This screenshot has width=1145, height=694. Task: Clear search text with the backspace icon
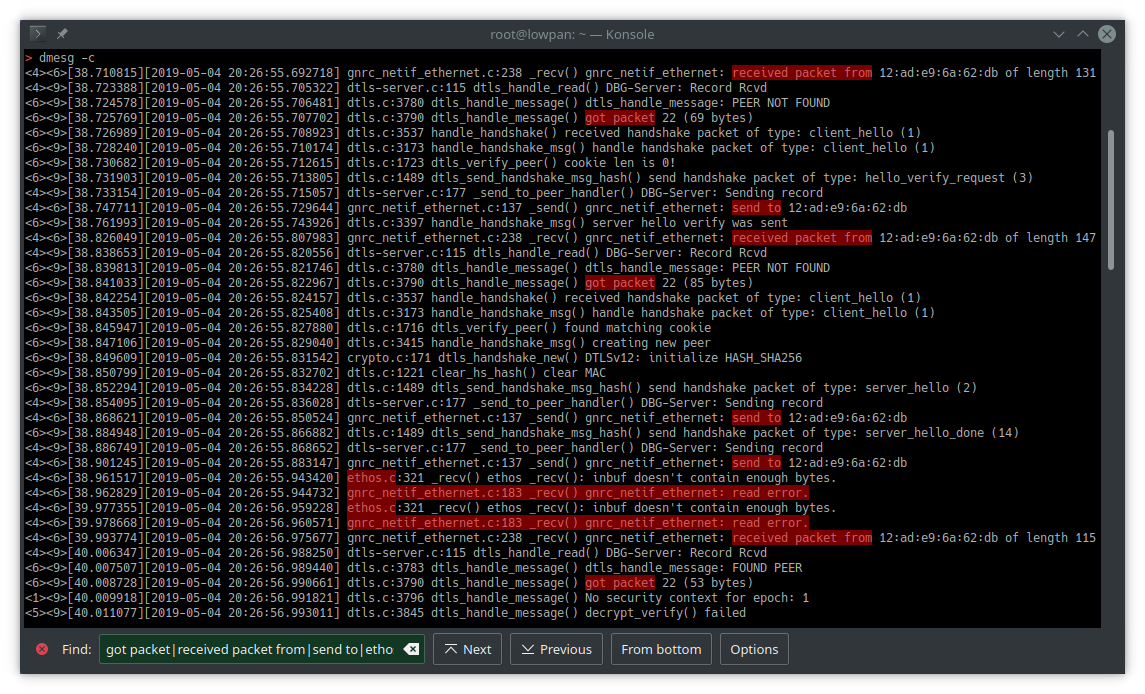click(x=411, y=649)
